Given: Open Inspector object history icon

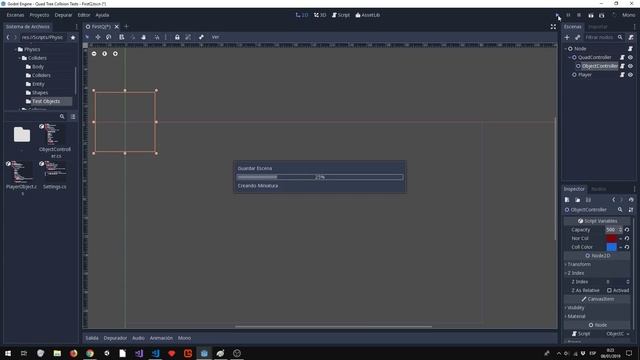Looking at the screenshot, I should coord(631,200).
